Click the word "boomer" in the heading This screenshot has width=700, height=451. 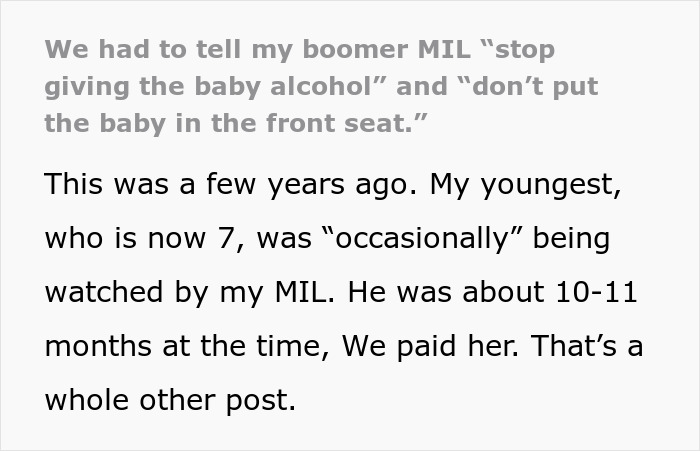point(355,49)
